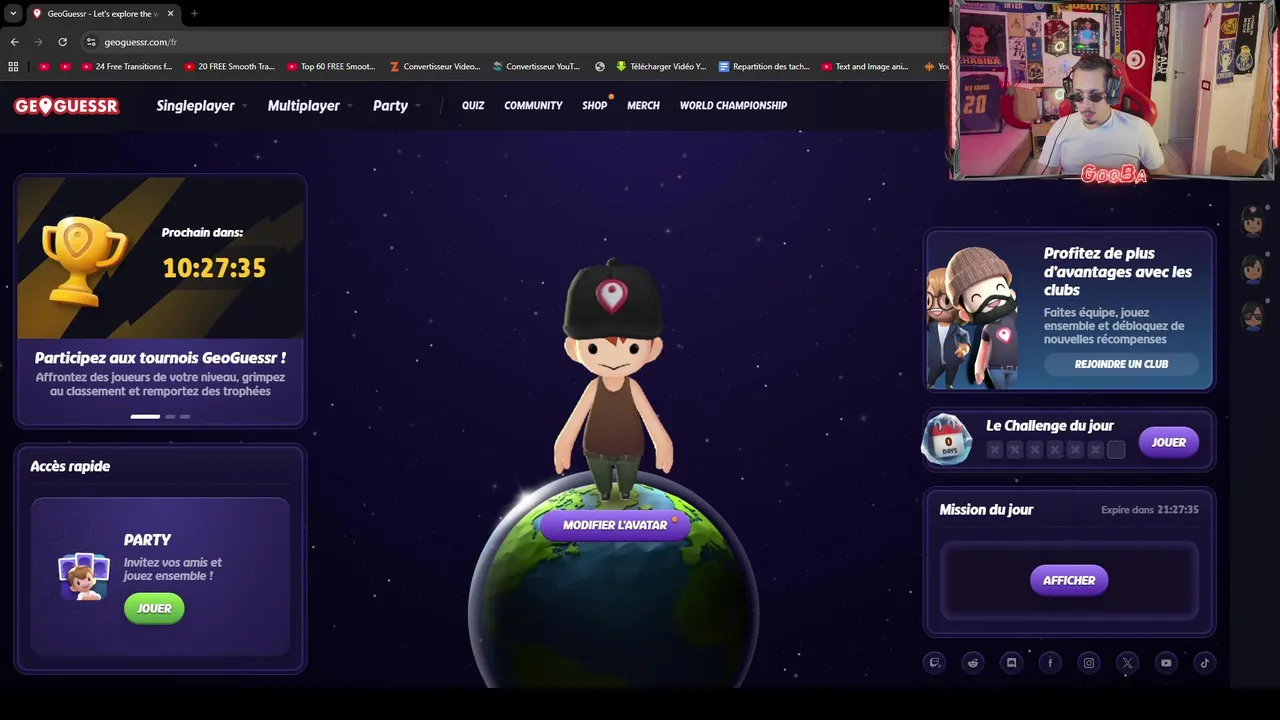Open 'Convertisseur Video' bookmark
The width and height of the screenshot is (1280, 720).
point(435,67)
